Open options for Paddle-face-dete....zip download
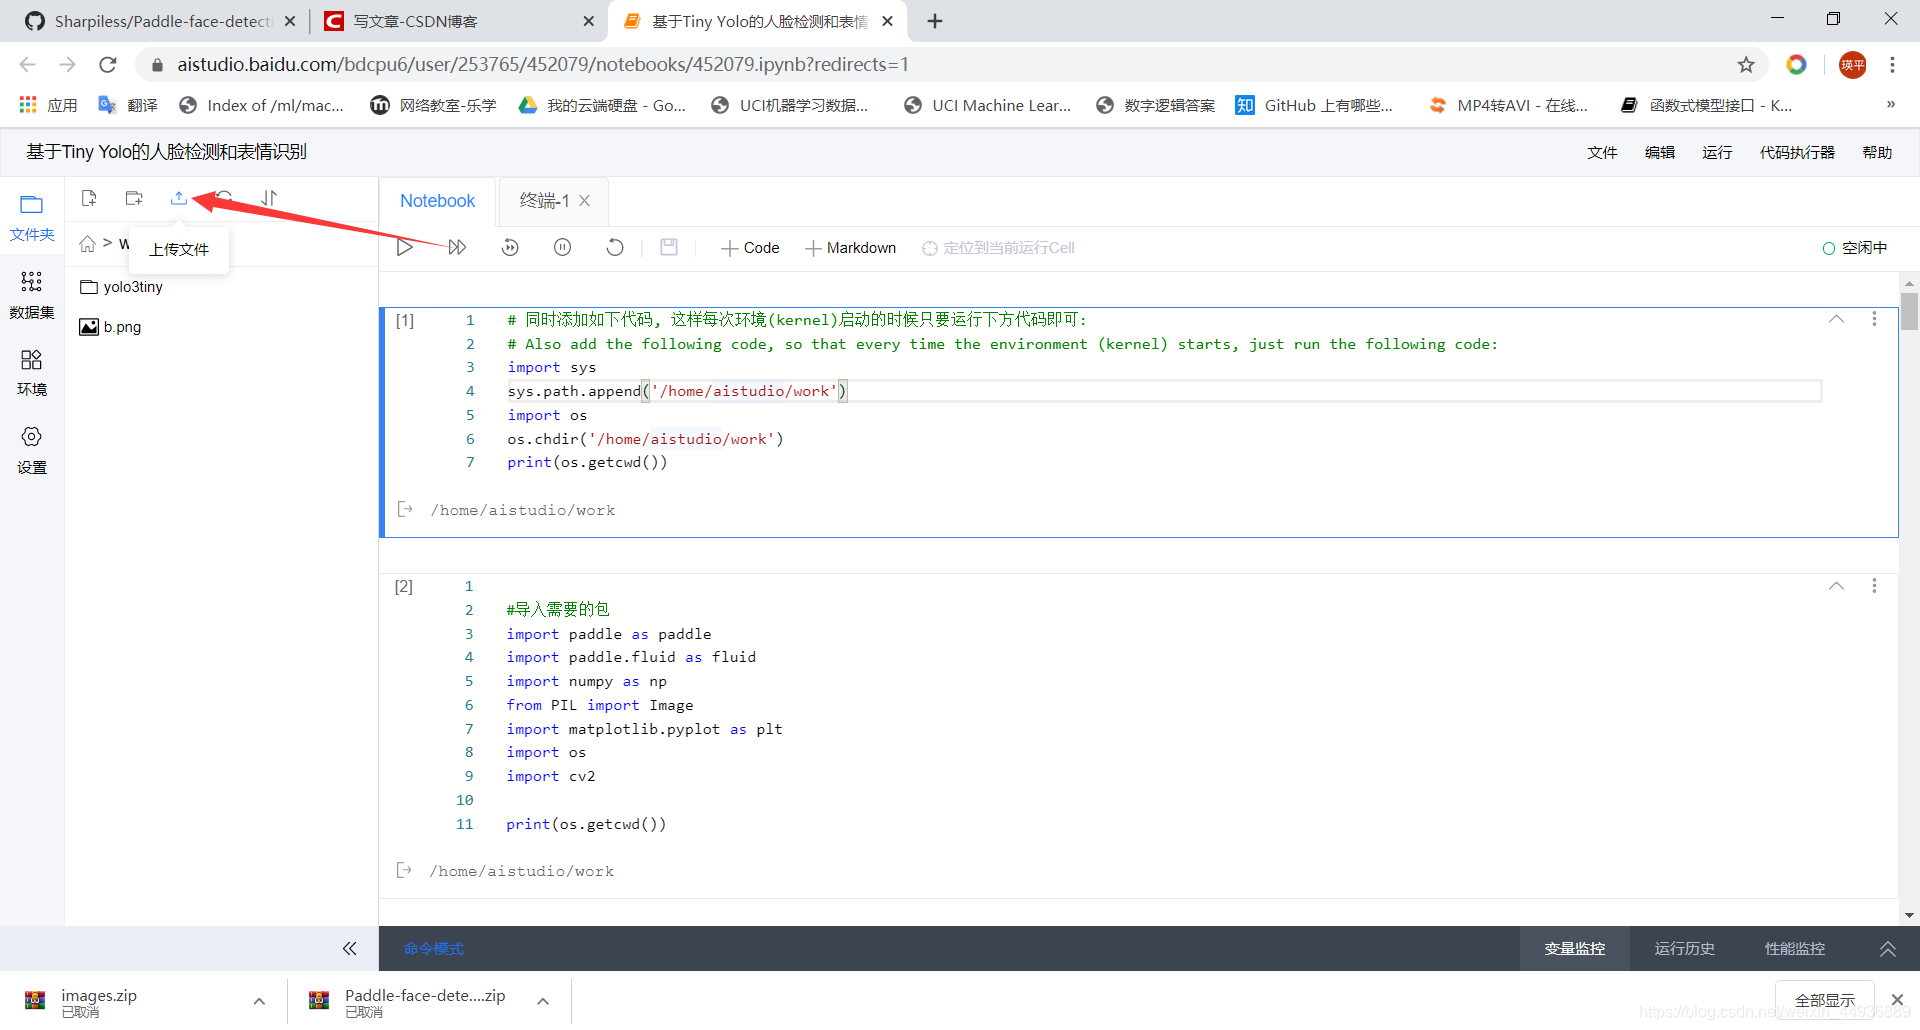This screenshot has width=1920, height=1030. click(x=543, y=1001)
